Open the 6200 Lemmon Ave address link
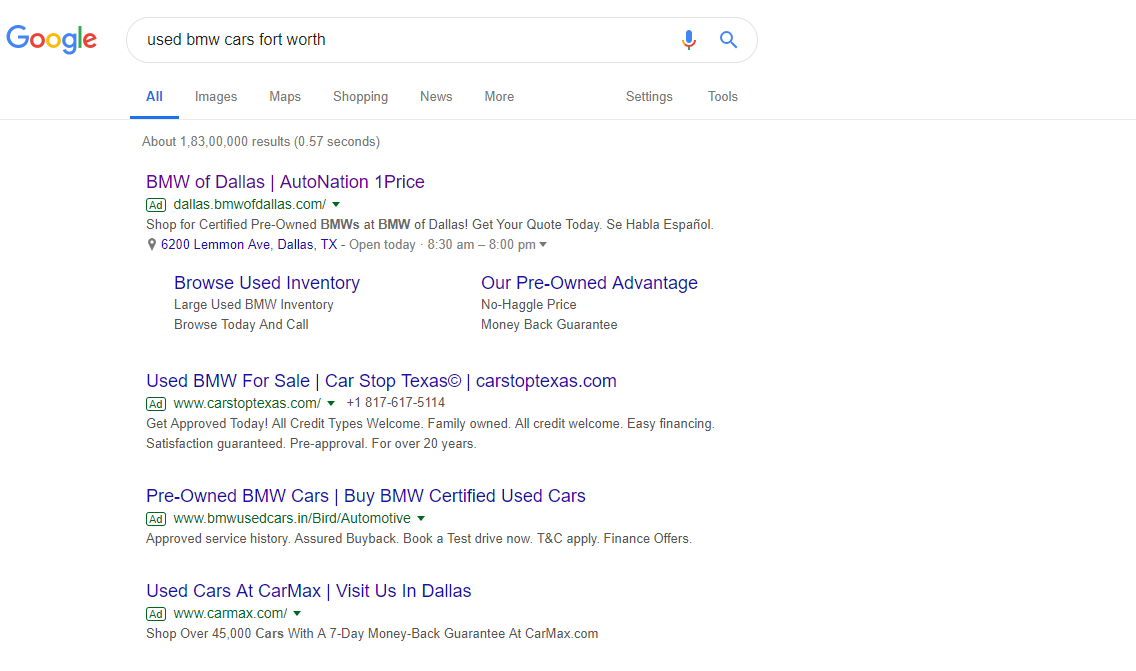 coord(248,245)
